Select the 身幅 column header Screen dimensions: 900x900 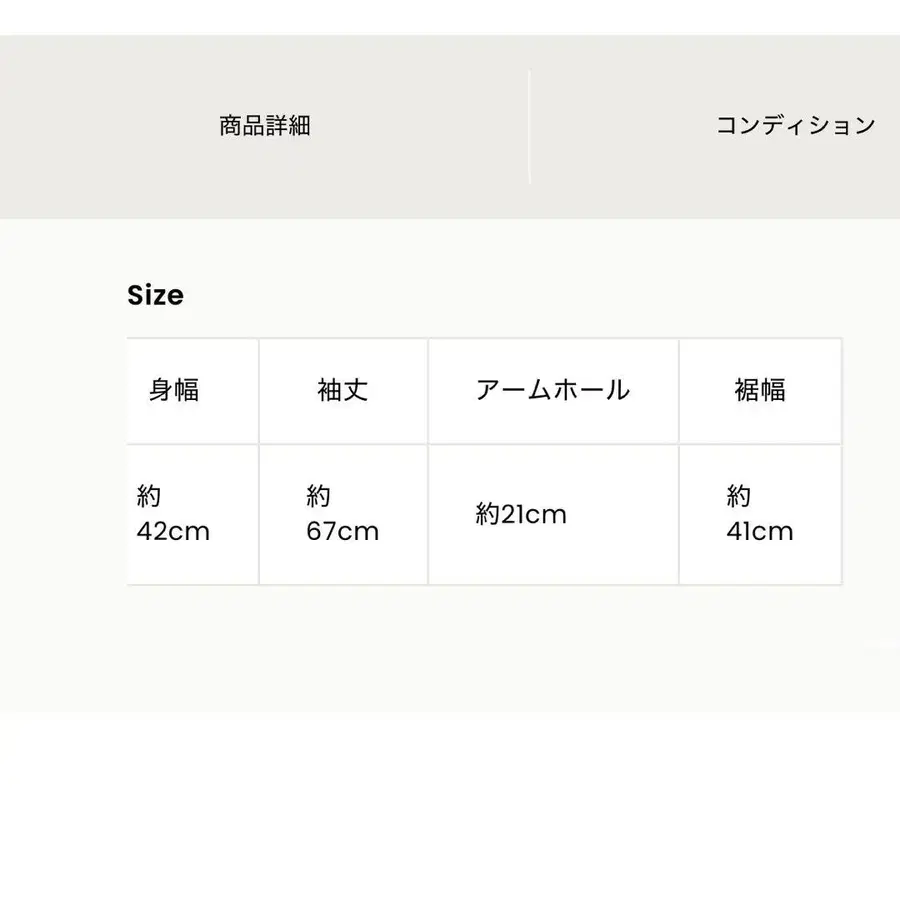[x=174, y=390]
